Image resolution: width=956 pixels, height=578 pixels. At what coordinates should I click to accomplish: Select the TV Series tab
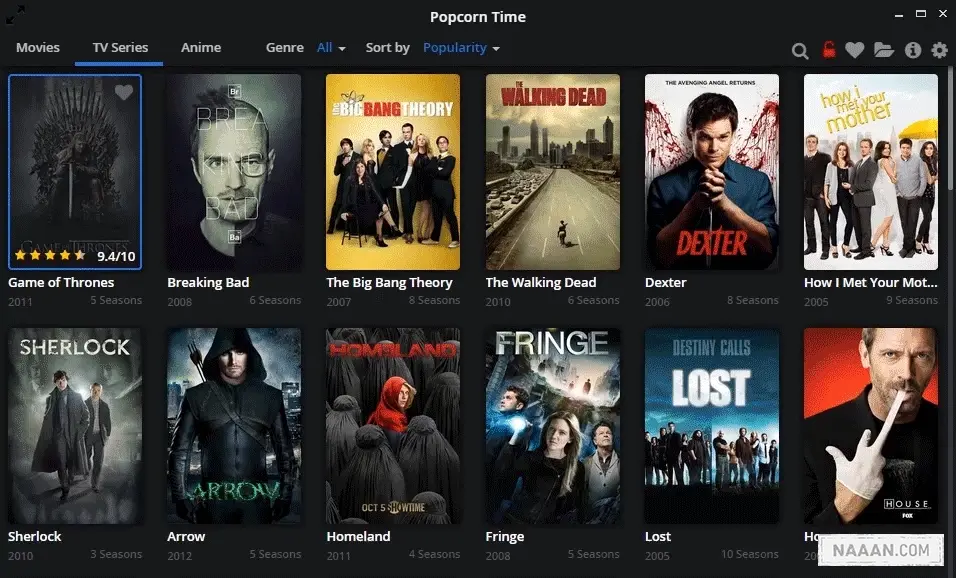pos(120,48)
